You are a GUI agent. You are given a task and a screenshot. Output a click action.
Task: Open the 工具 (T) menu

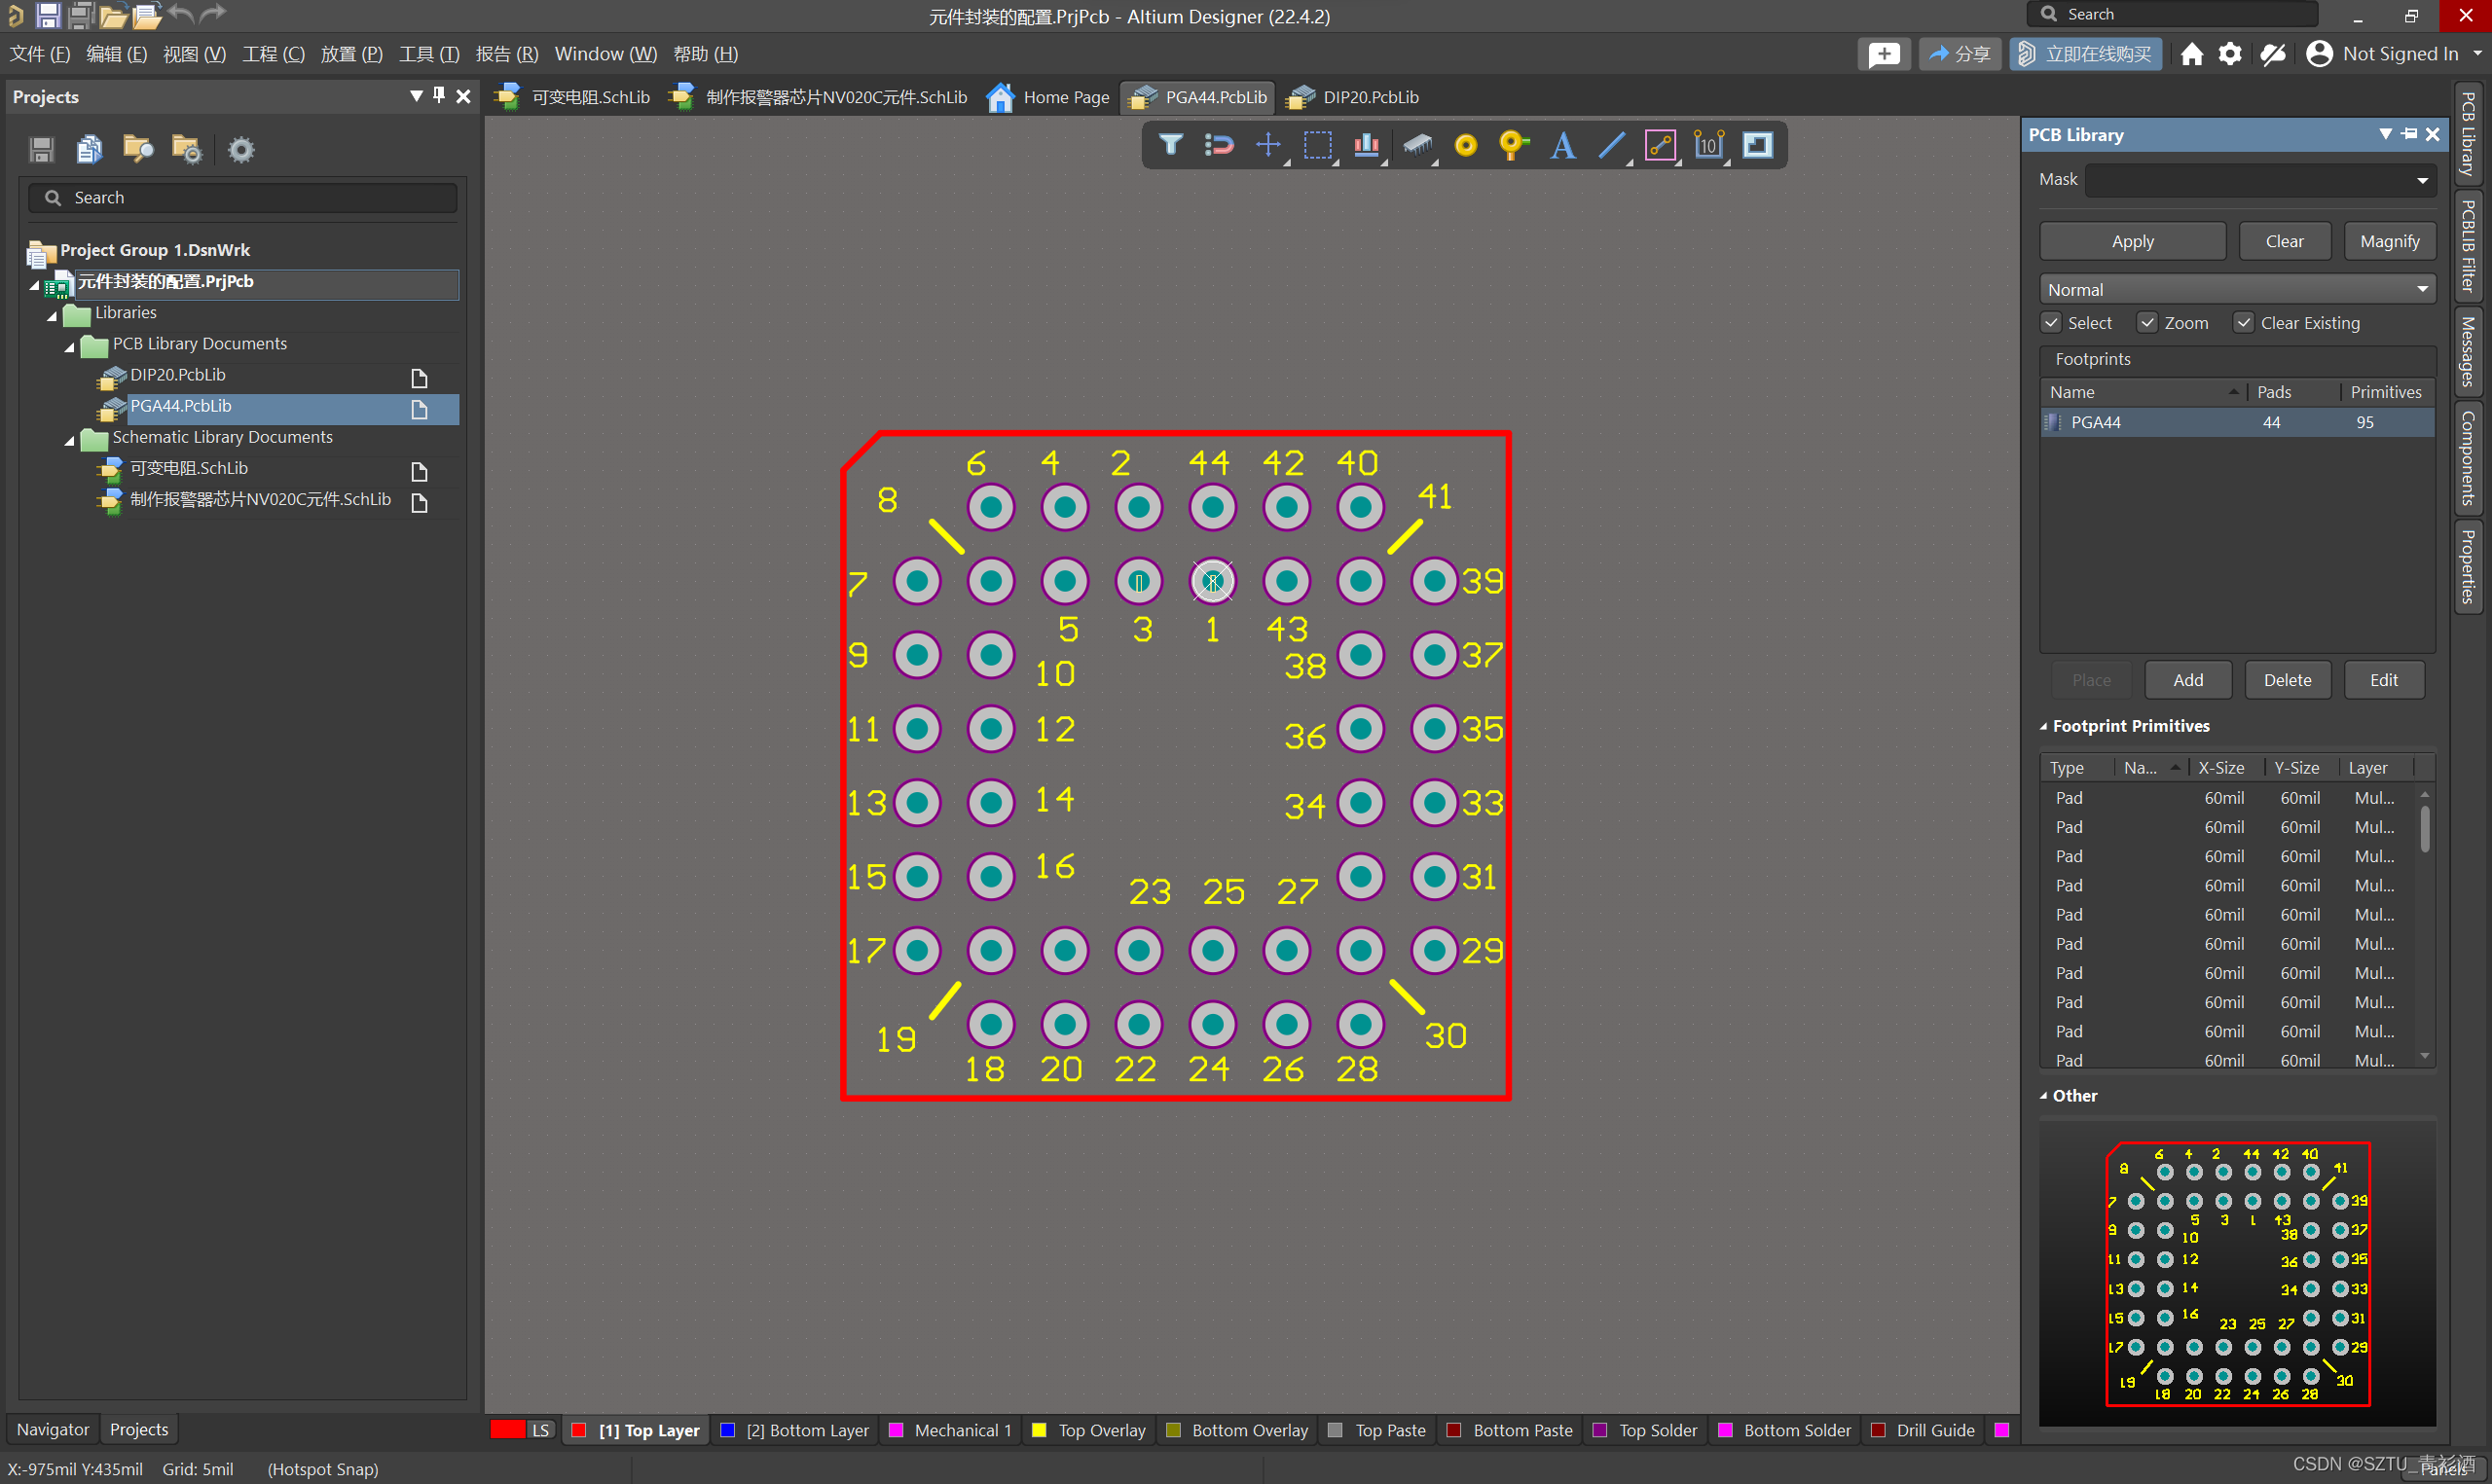[428, 54]
